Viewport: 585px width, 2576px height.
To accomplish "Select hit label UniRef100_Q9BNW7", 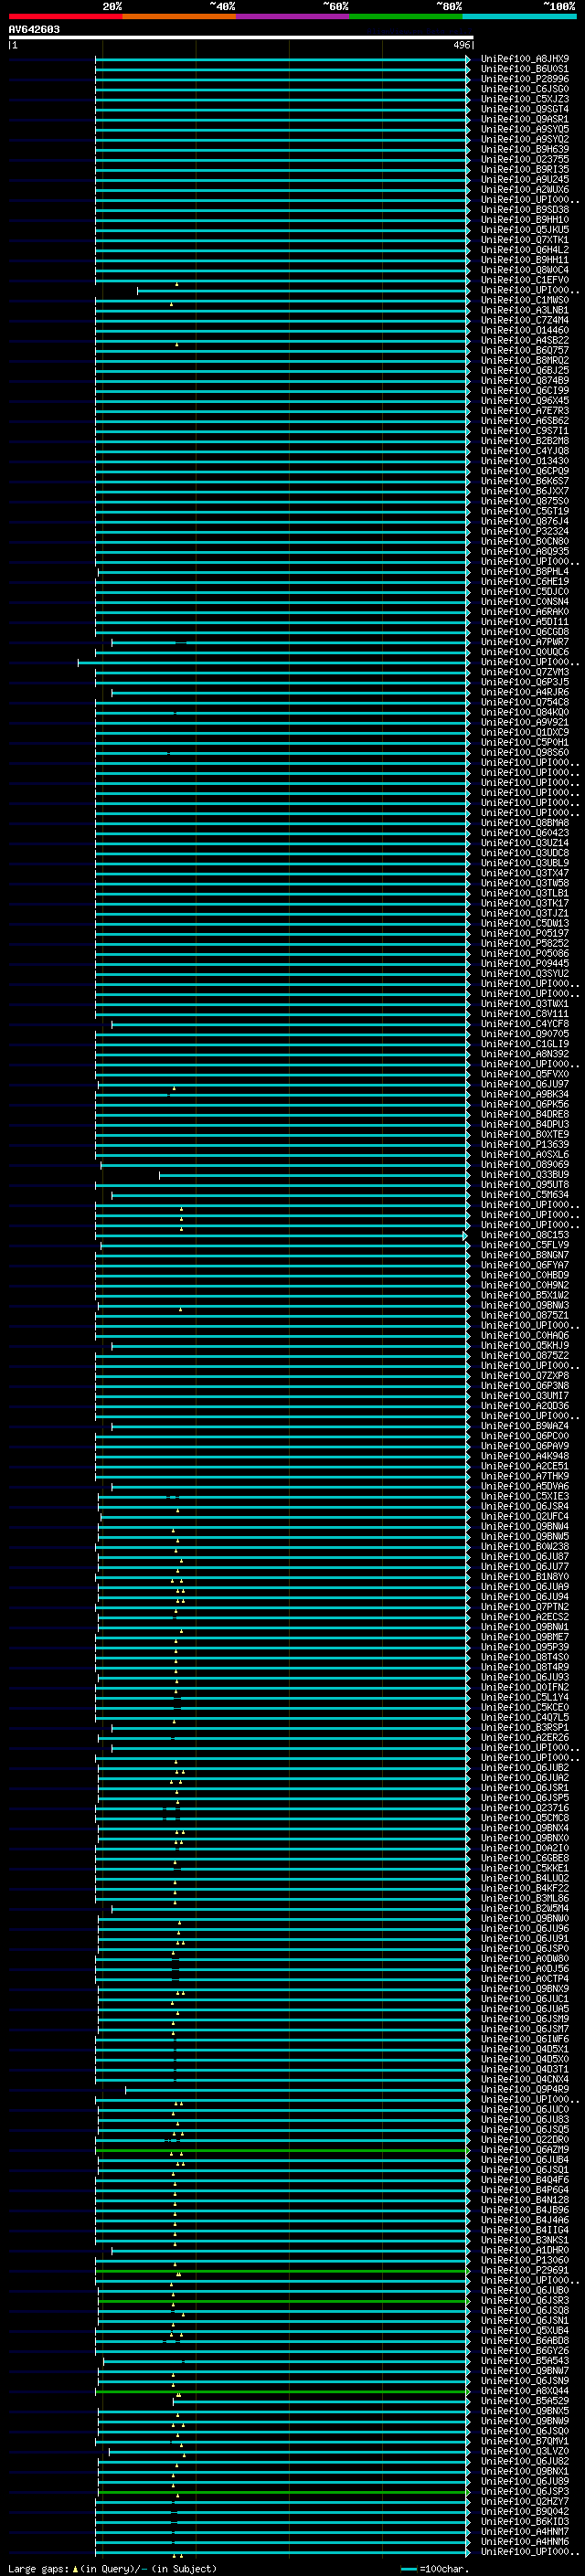I will [525, 2370].
